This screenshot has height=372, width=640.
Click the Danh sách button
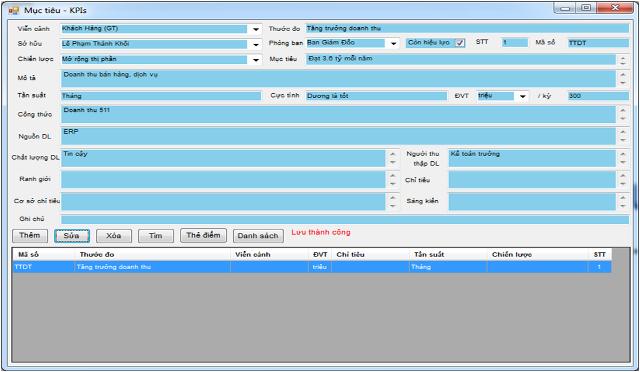pyautogui.click(x=258, y=236)
